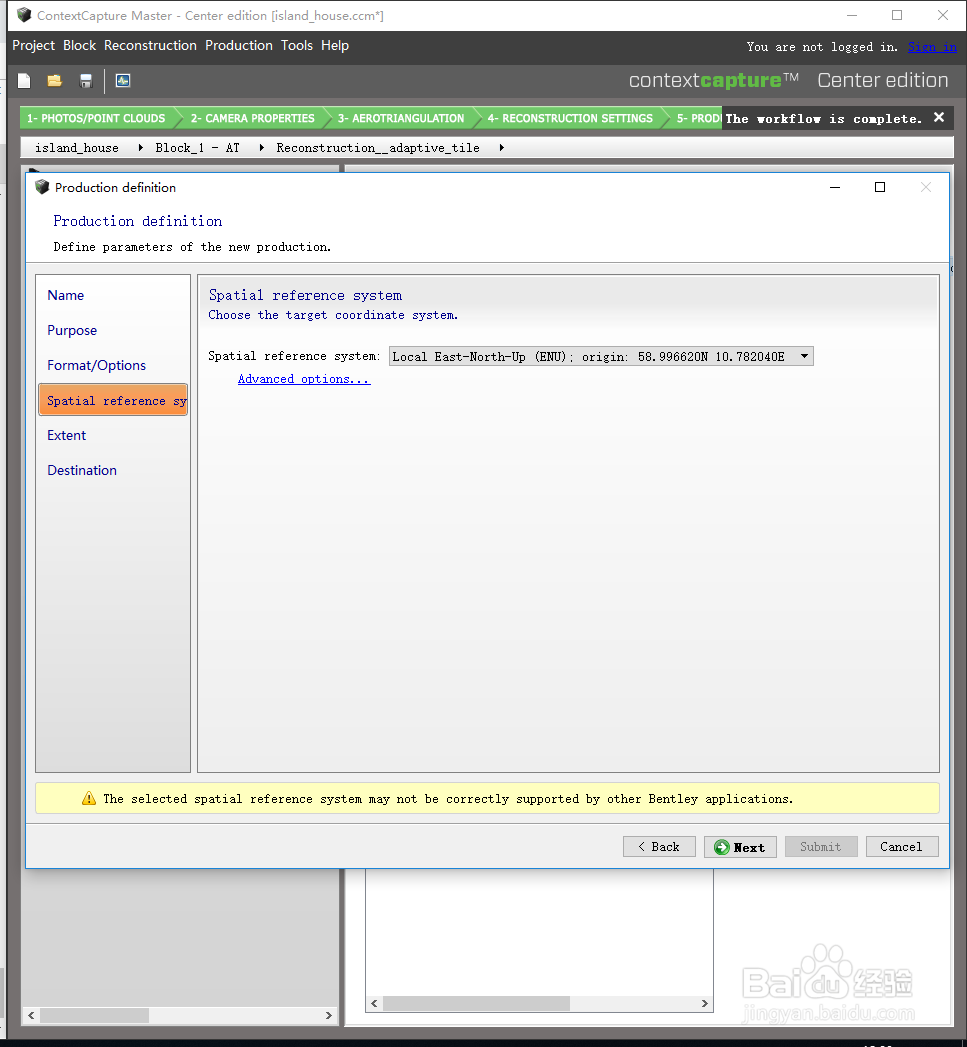The image size is (967, 1047).
Task: Expand breadcrumb arrow after Block_1 - AT
Action: [261, 148]
